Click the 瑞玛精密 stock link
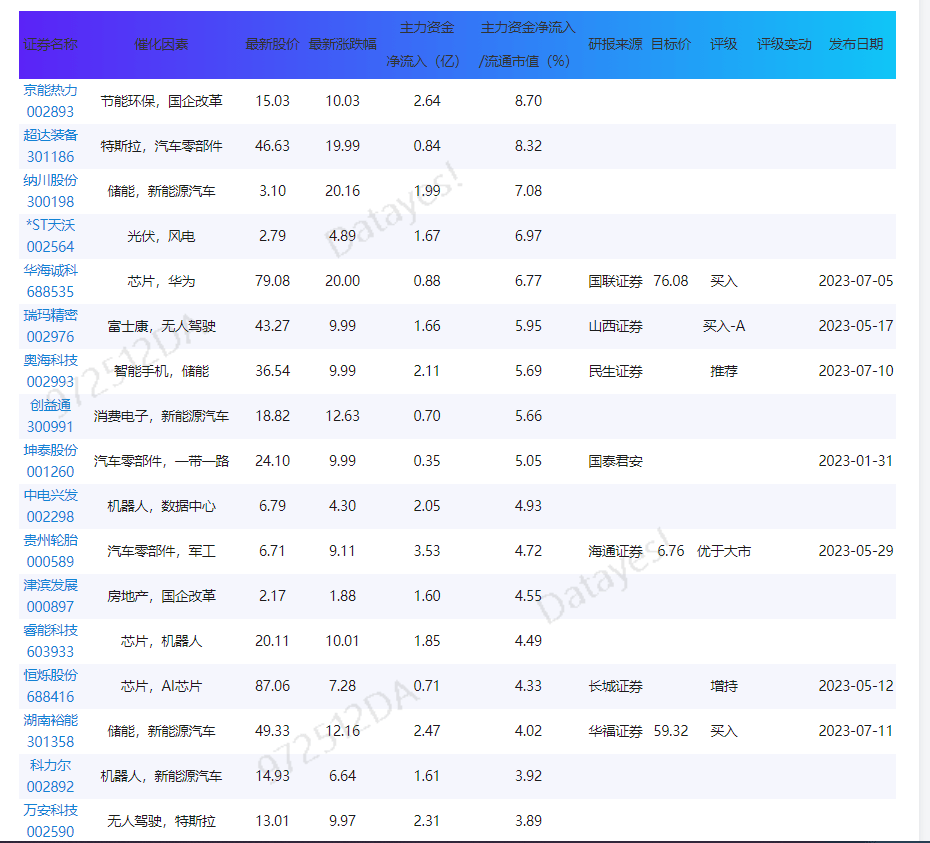 coord(50,315)
